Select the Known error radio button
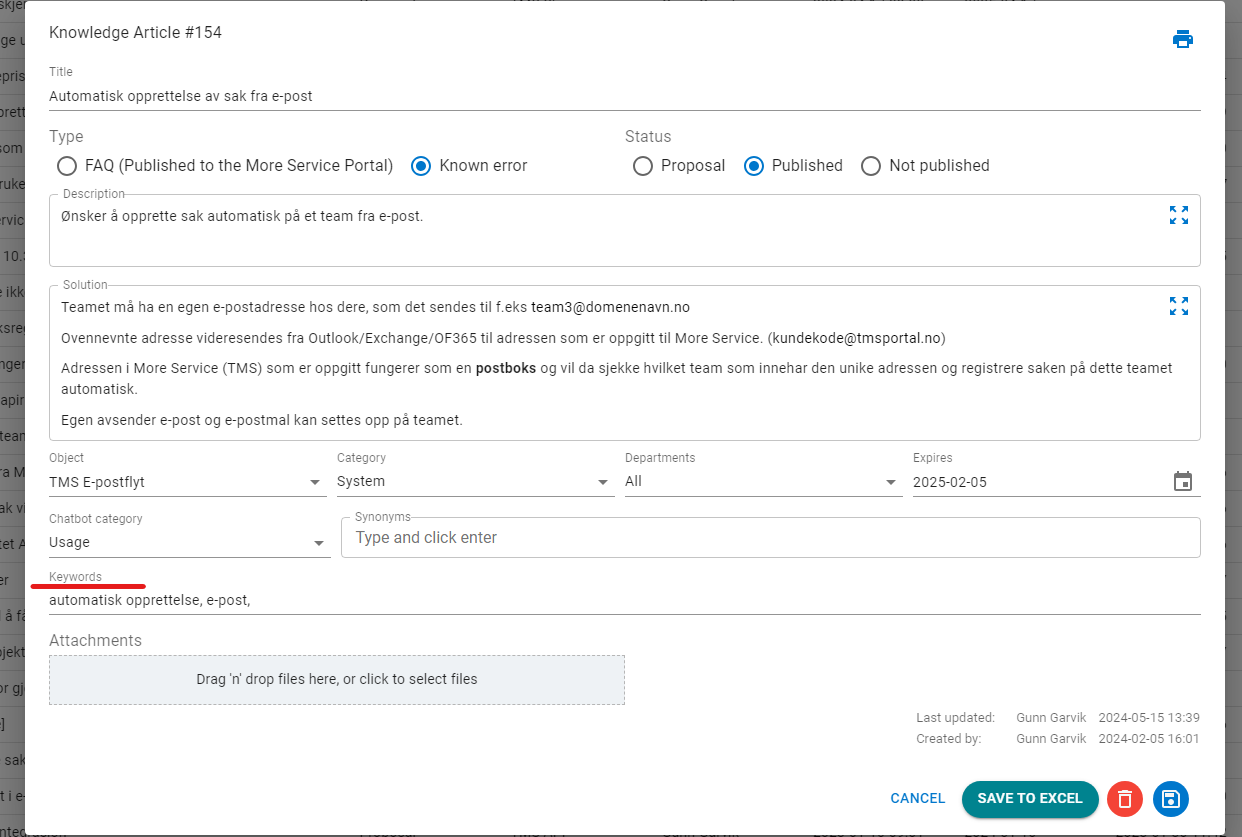This screenshot has width=1242, height=837. [x=421, y=166]
